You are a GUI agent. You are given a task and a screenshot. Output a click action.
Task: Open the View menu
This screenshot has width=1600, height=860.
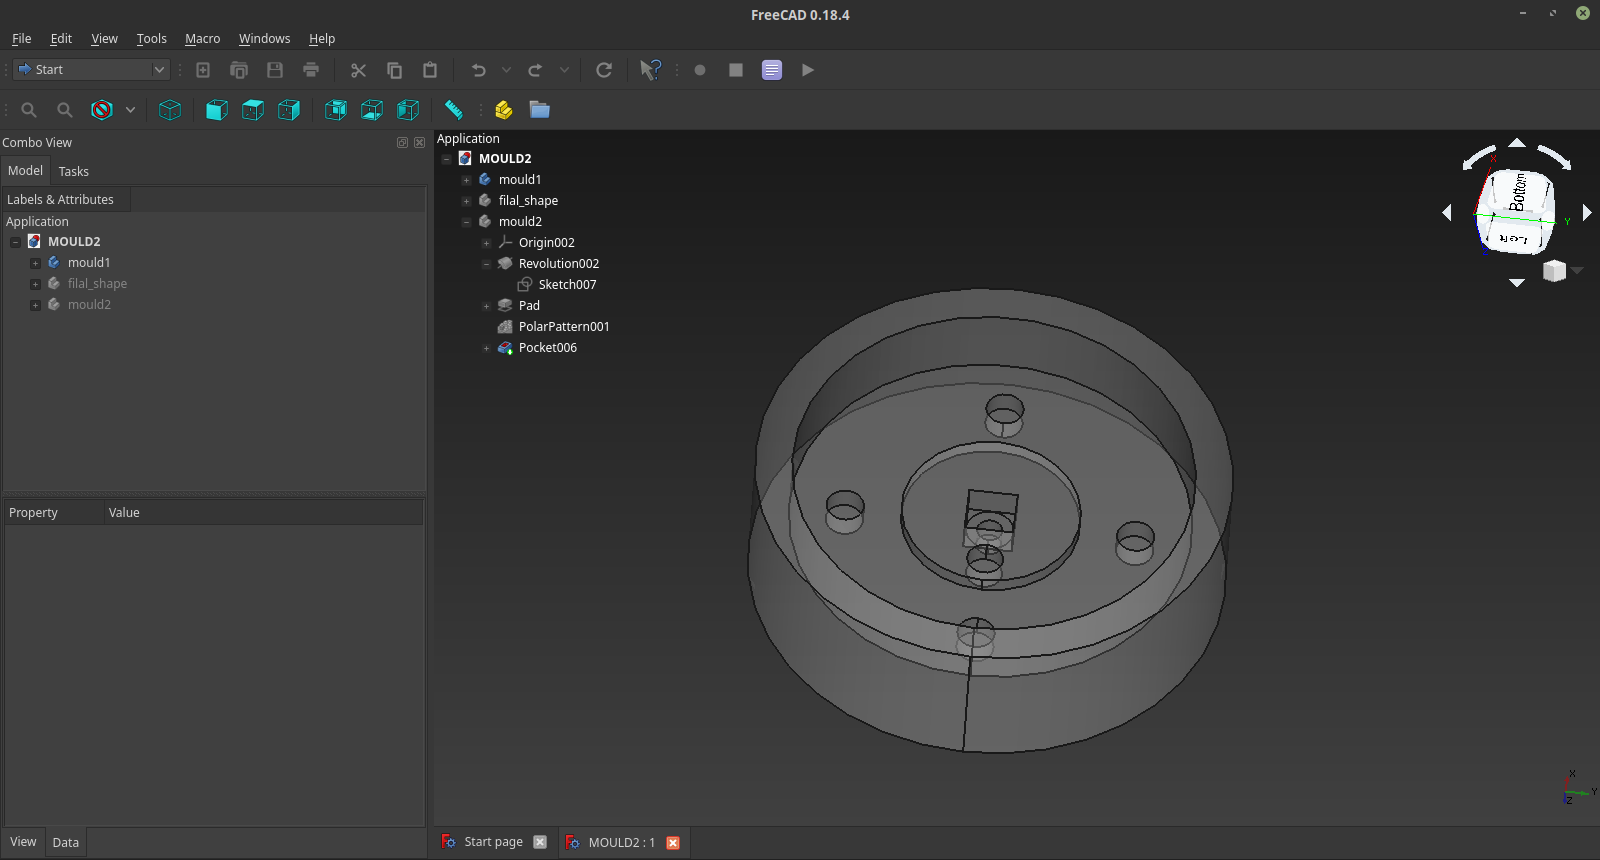(104, 39)
